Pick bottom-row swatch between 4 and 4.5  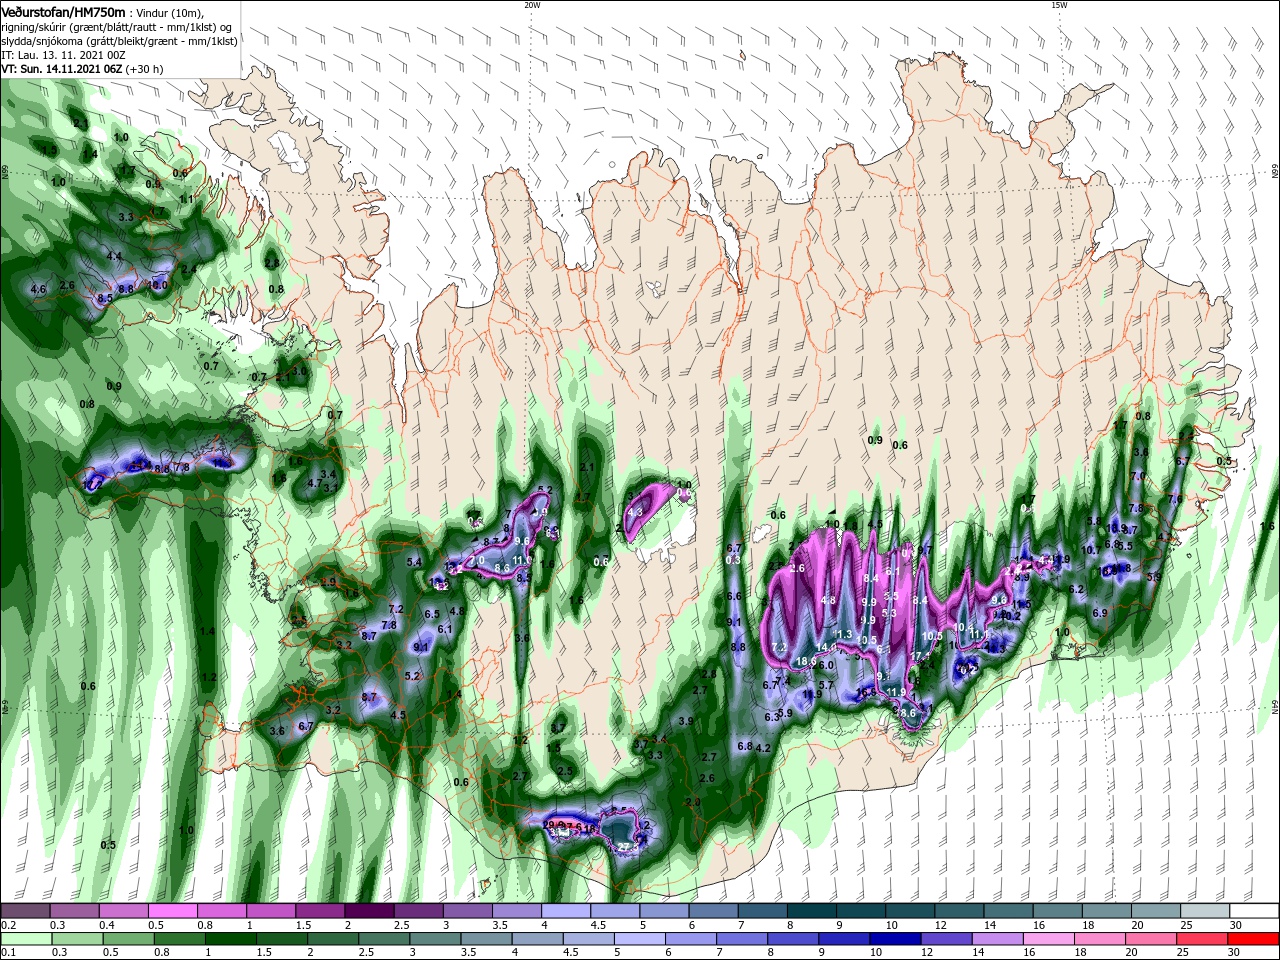tap(538, 939)
